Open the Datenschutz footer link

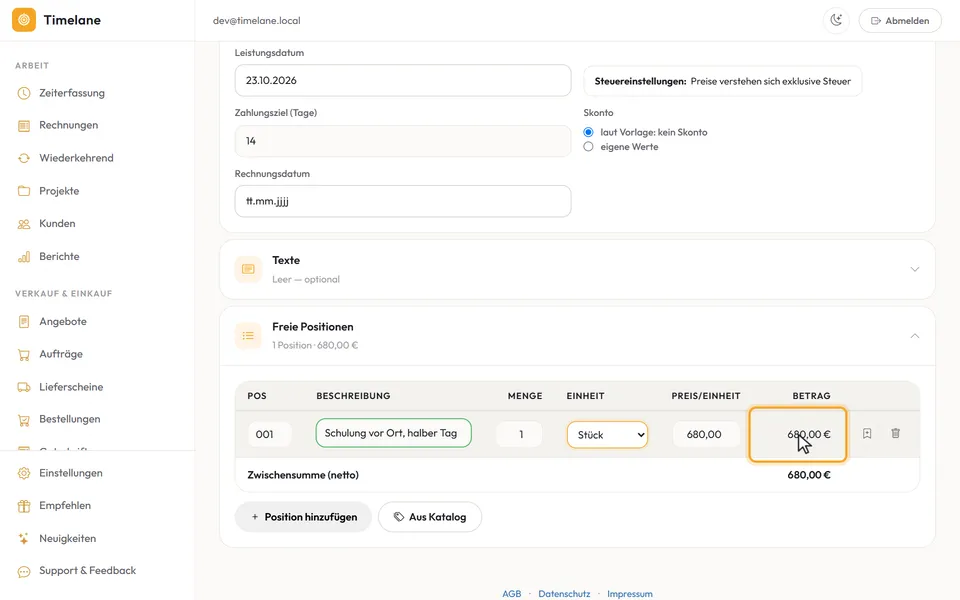click(x=564, y=594)
